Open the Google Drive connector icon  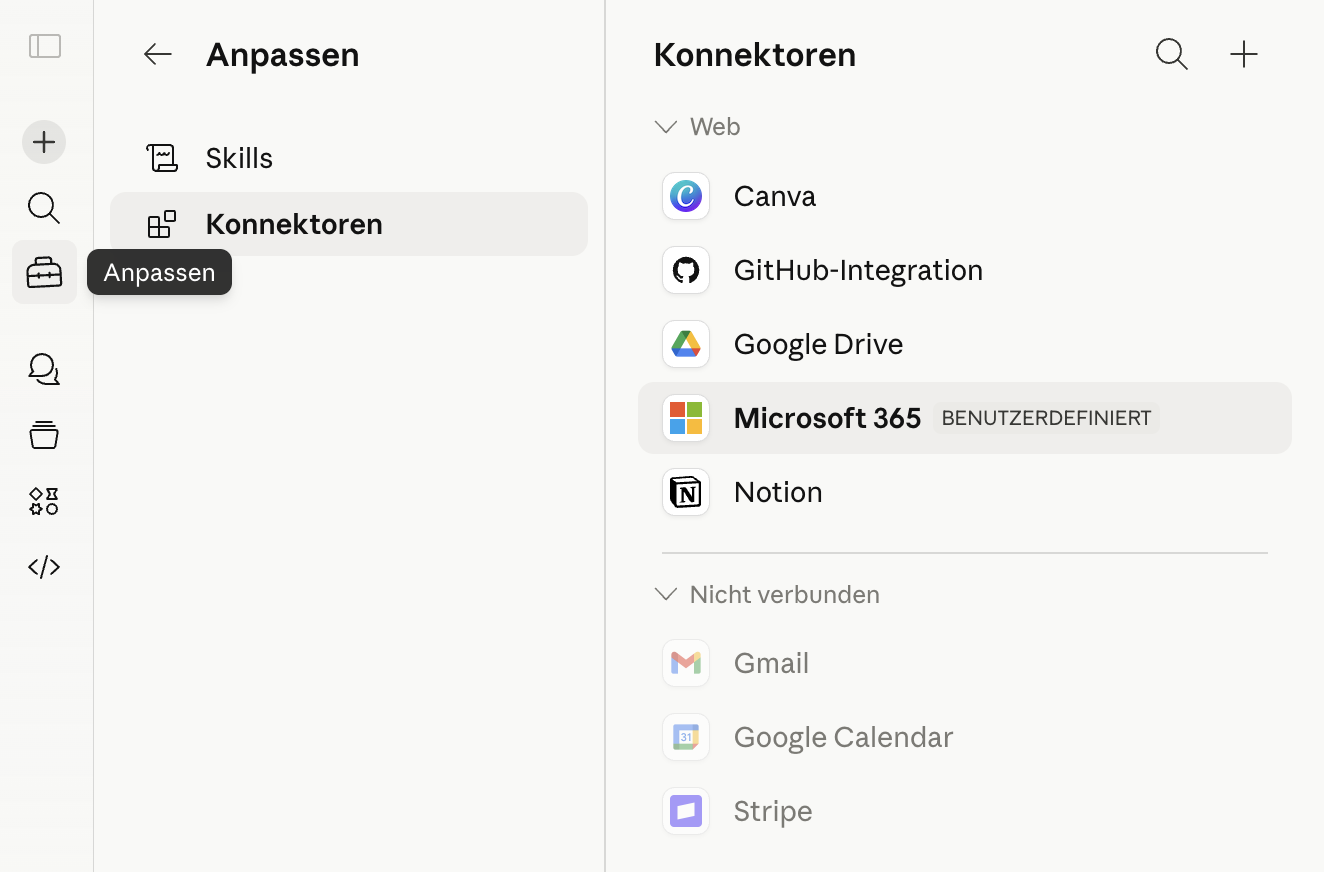pyautogui.click(x=686, y=344)
